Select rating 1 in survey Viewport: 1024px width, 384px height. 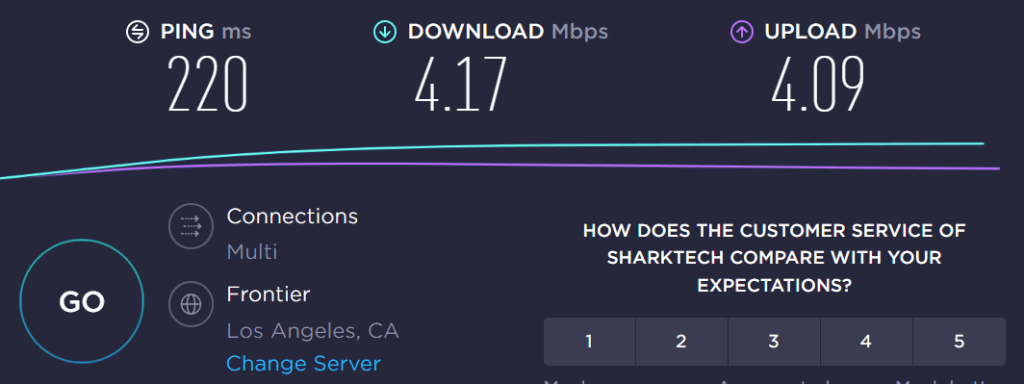(589, 342)
